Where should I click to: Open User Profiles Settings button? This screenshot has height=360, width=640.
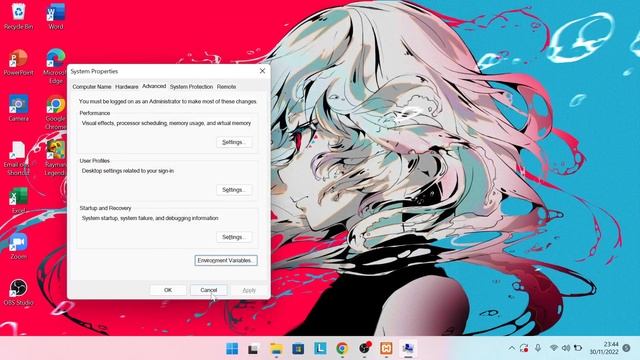[x=234, y=190]
